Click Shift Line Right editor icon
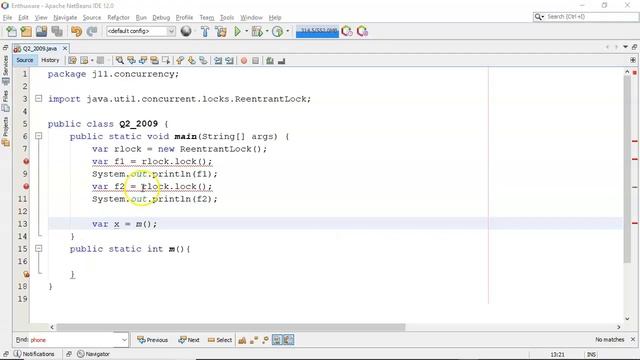Viewport: 640px width, 360px height. pos(229,60)
